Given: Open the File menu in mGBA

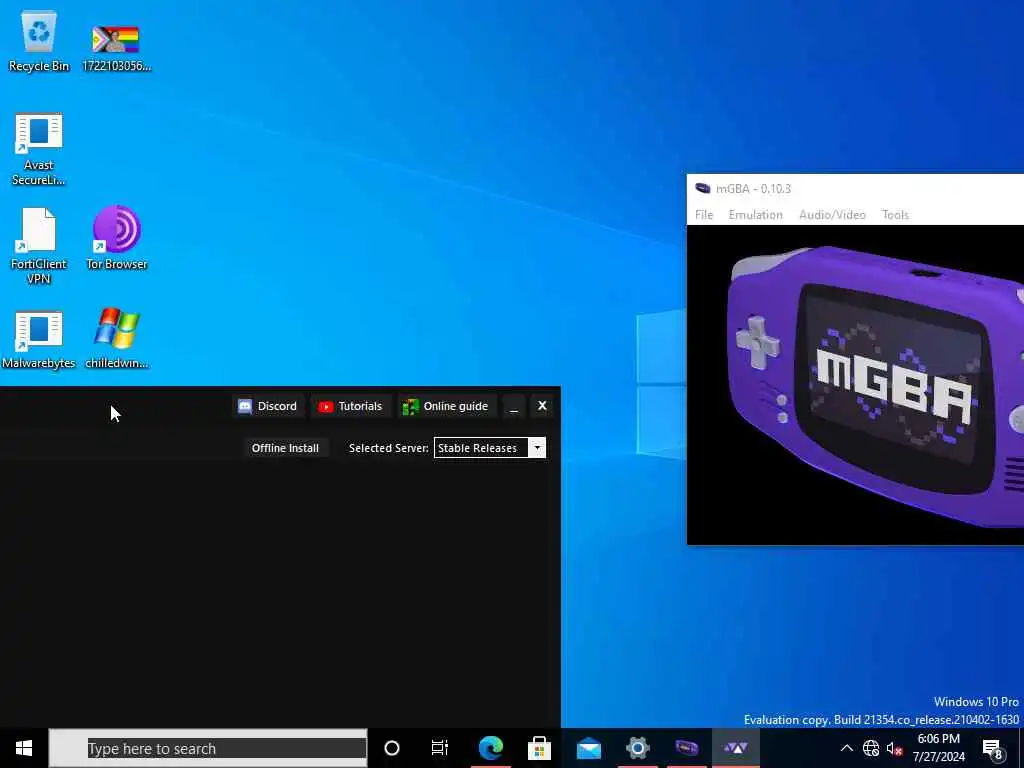Looking at the screenshot, I should click(704, 215).
